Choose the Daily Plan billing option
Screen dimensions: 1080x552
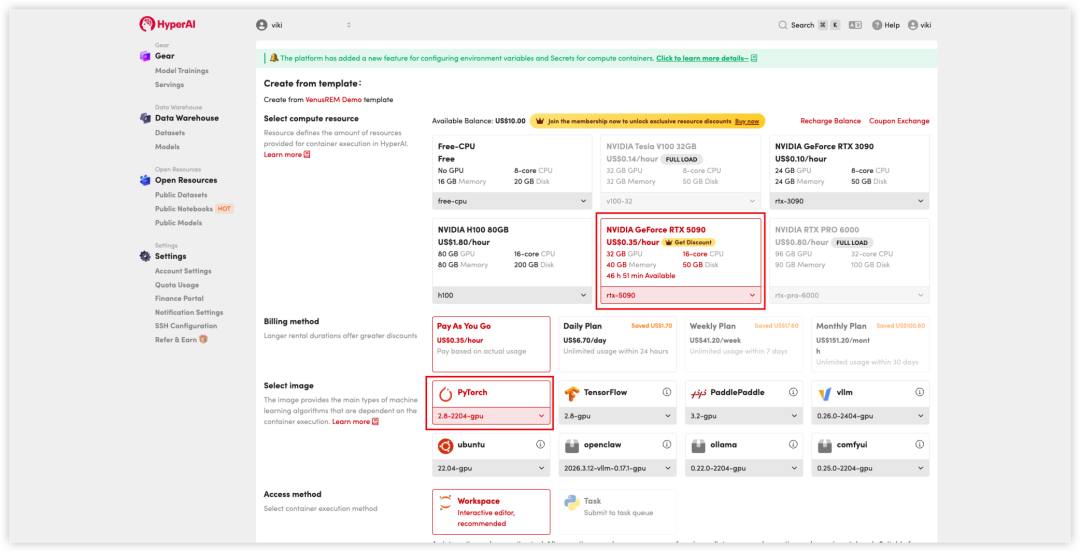tap(618, 344)
